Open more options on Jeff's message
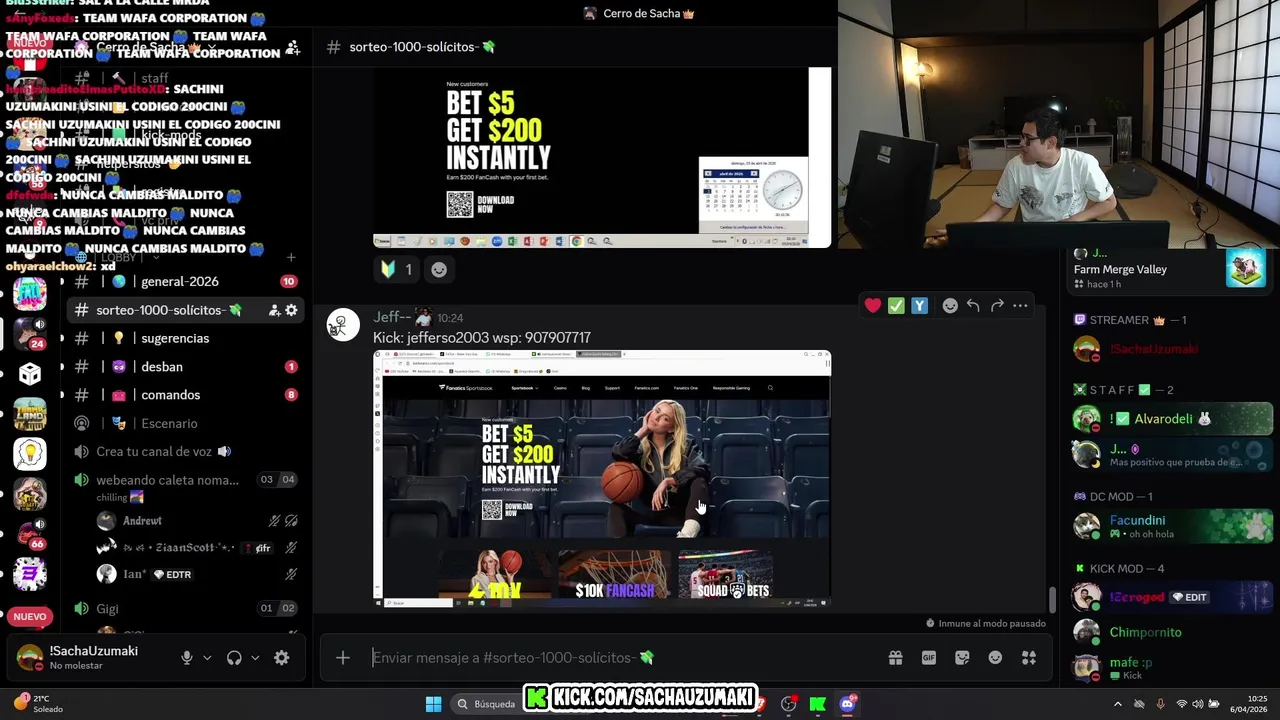This screenshot has width=1280, height=720. click(x=1020, y=305)
